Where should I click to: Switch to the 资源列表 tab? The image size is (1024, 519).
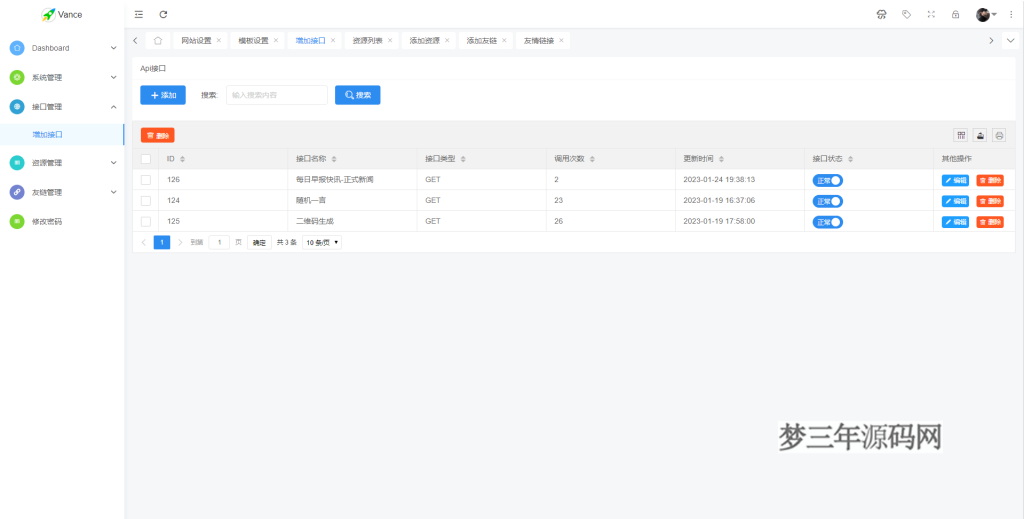pyautogui.click(x=368, y=40)
